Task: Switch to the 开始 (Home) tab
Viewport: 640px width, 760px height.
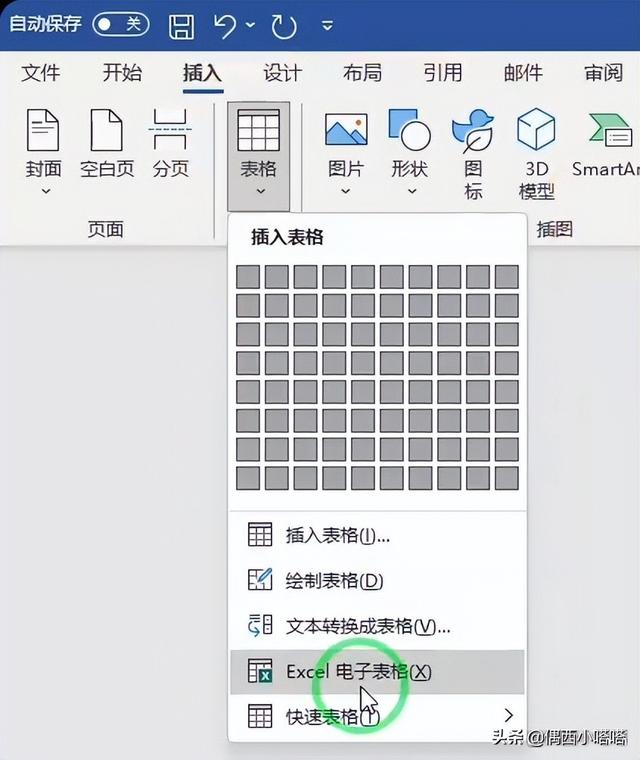Action: click(122, 73)
